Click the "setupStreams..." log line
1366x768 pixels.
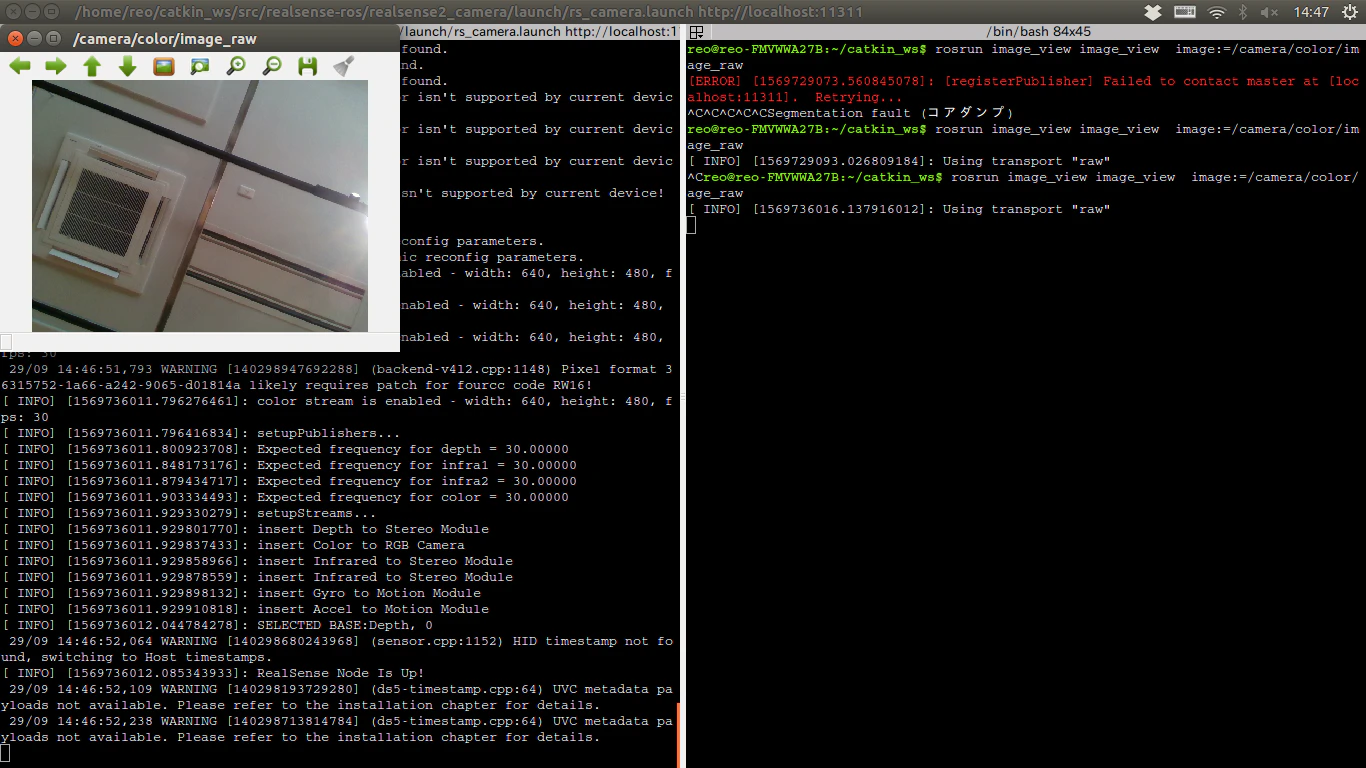189,513
